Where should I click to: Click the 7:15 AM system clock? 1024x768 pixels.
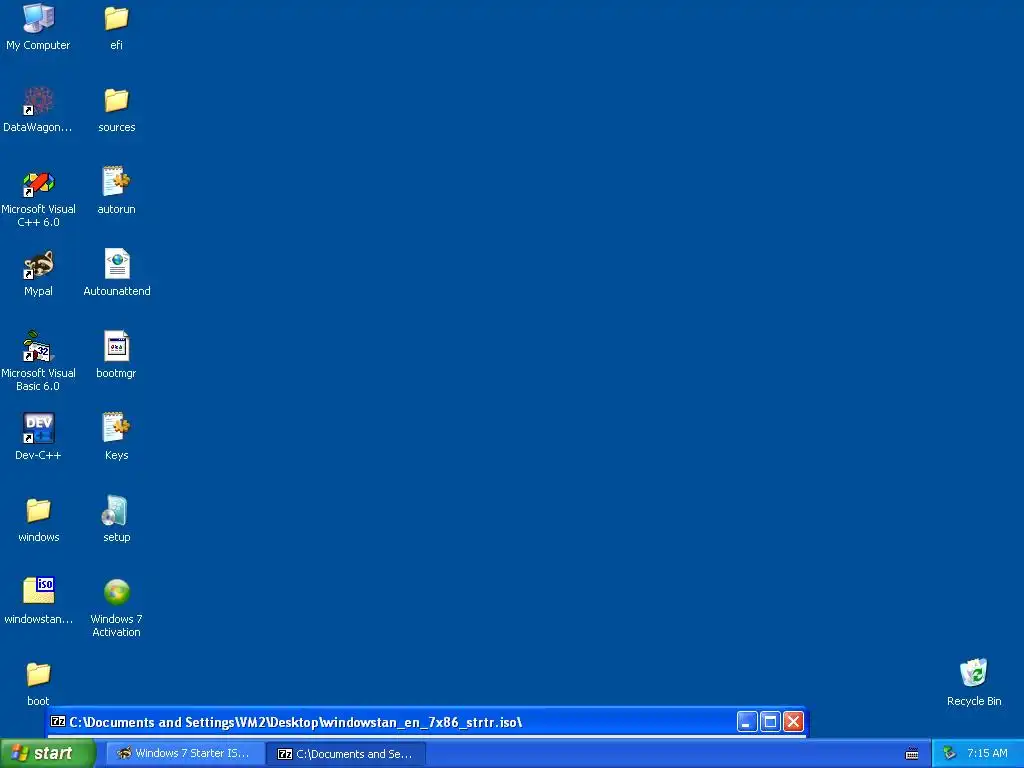click(987, 754)
